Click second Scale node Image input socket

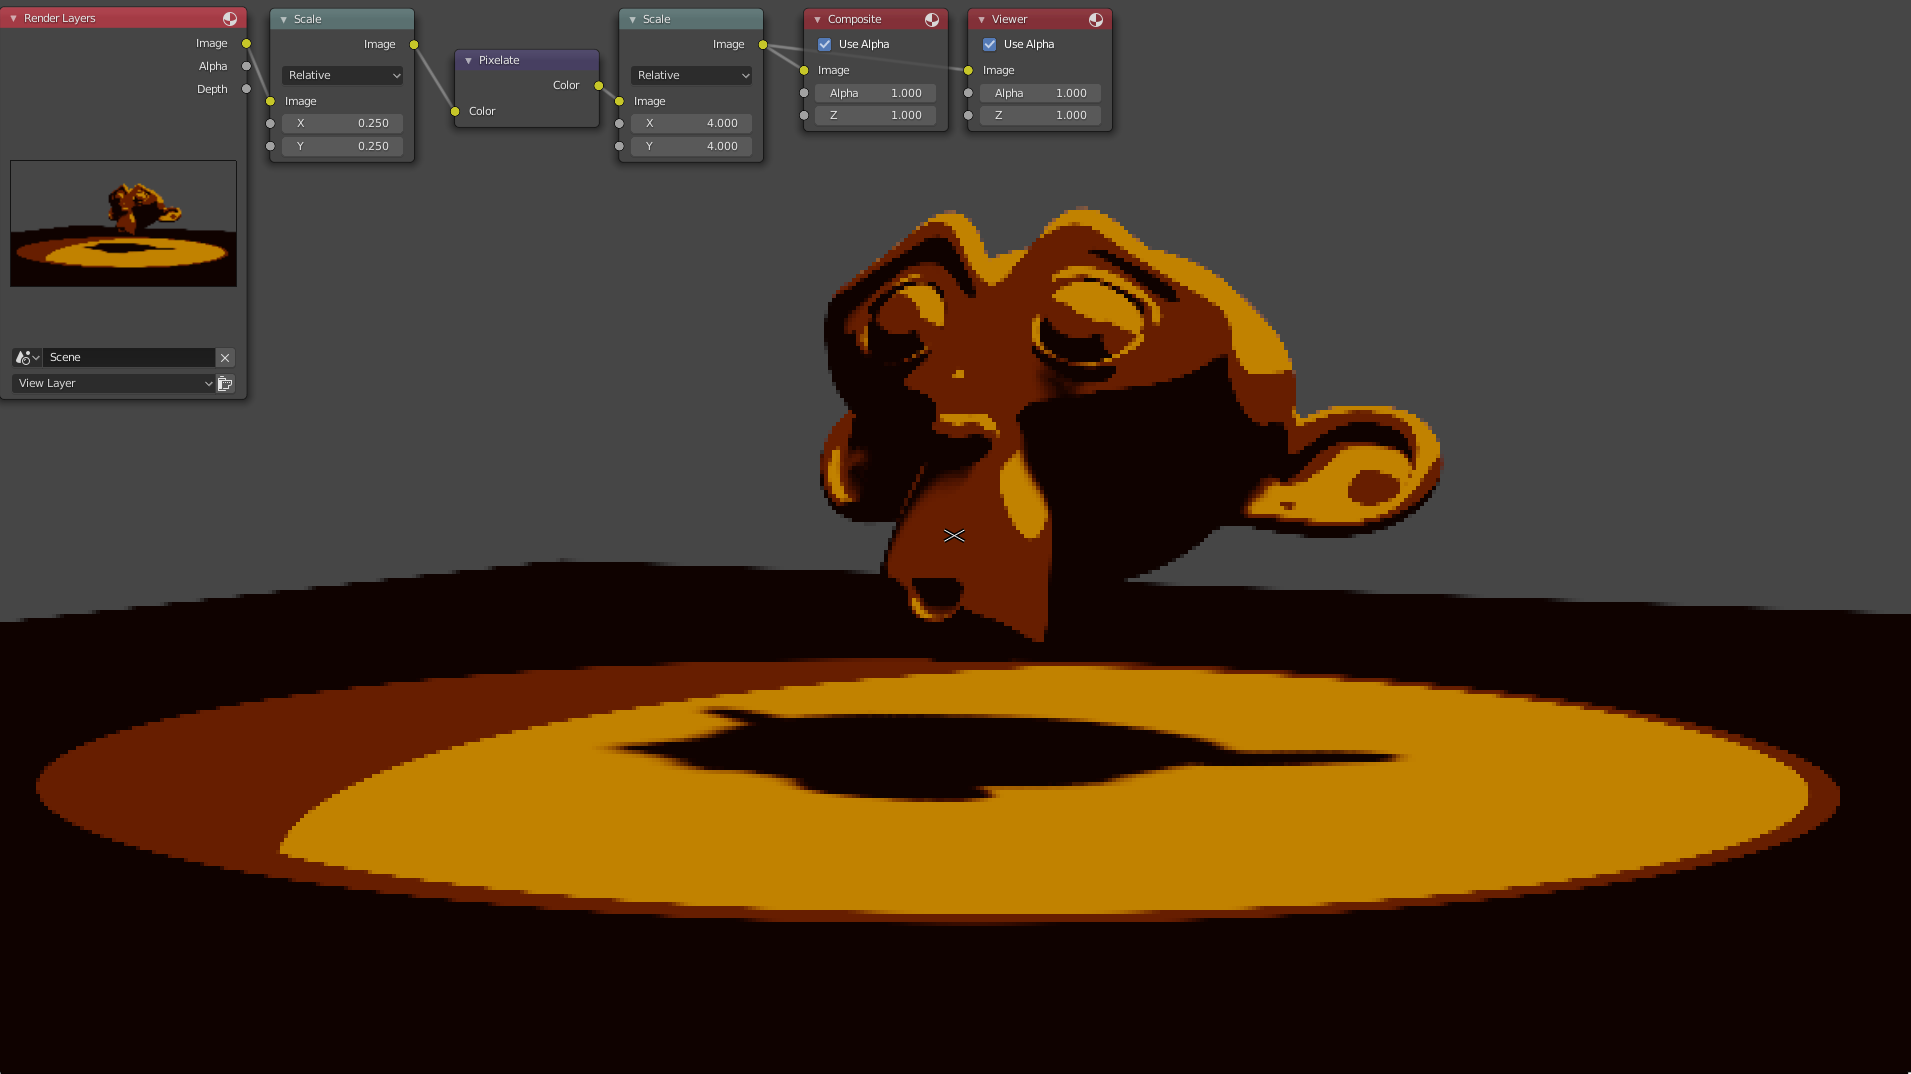pos(619,101)
